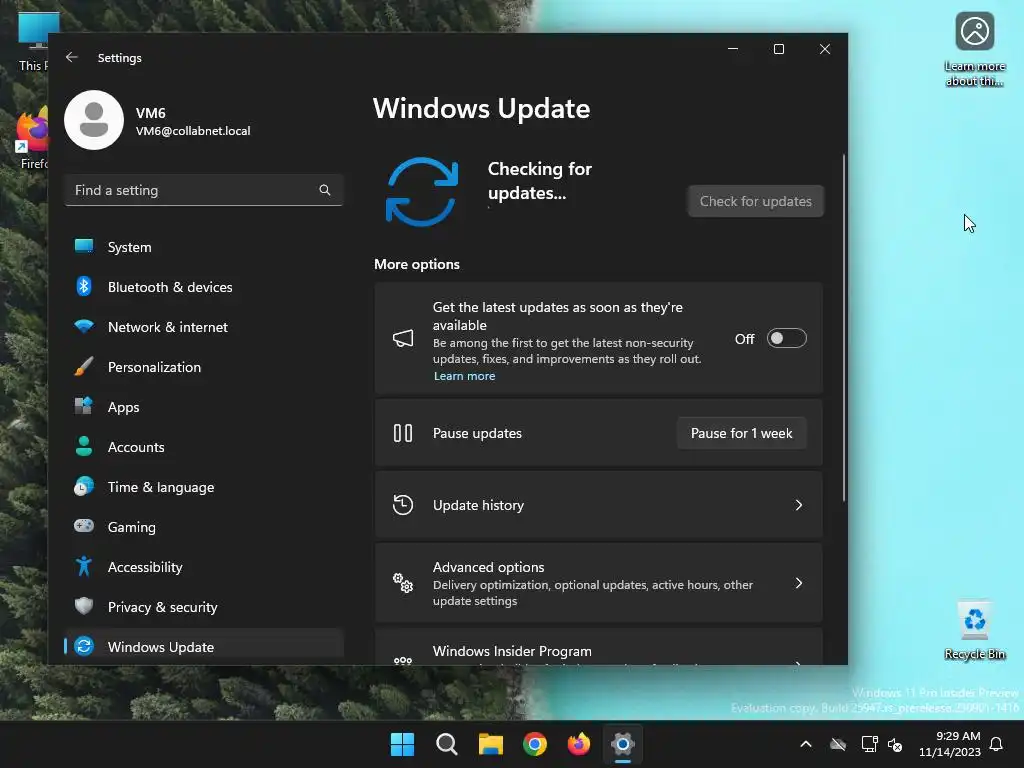The image size is (1024, 768).
Task: Click the Apps icon in sidebar
Action: 84,406
